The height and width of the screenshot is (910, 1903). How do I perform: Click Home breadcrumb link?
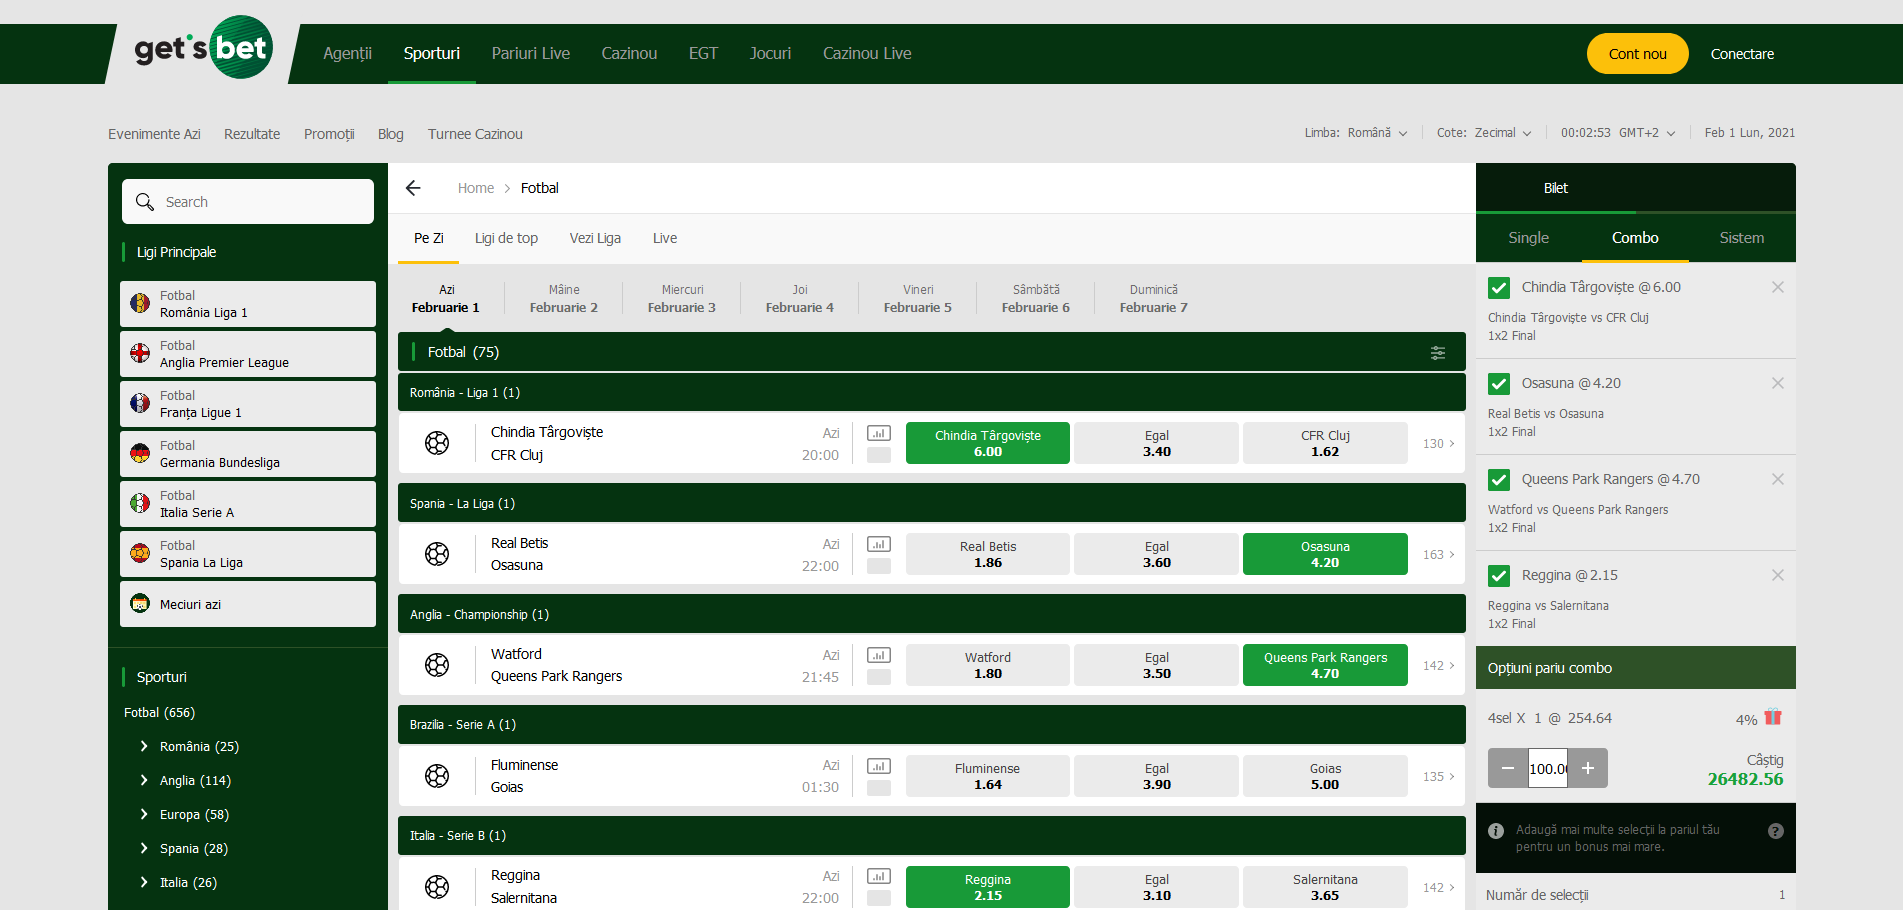point(476,188)
